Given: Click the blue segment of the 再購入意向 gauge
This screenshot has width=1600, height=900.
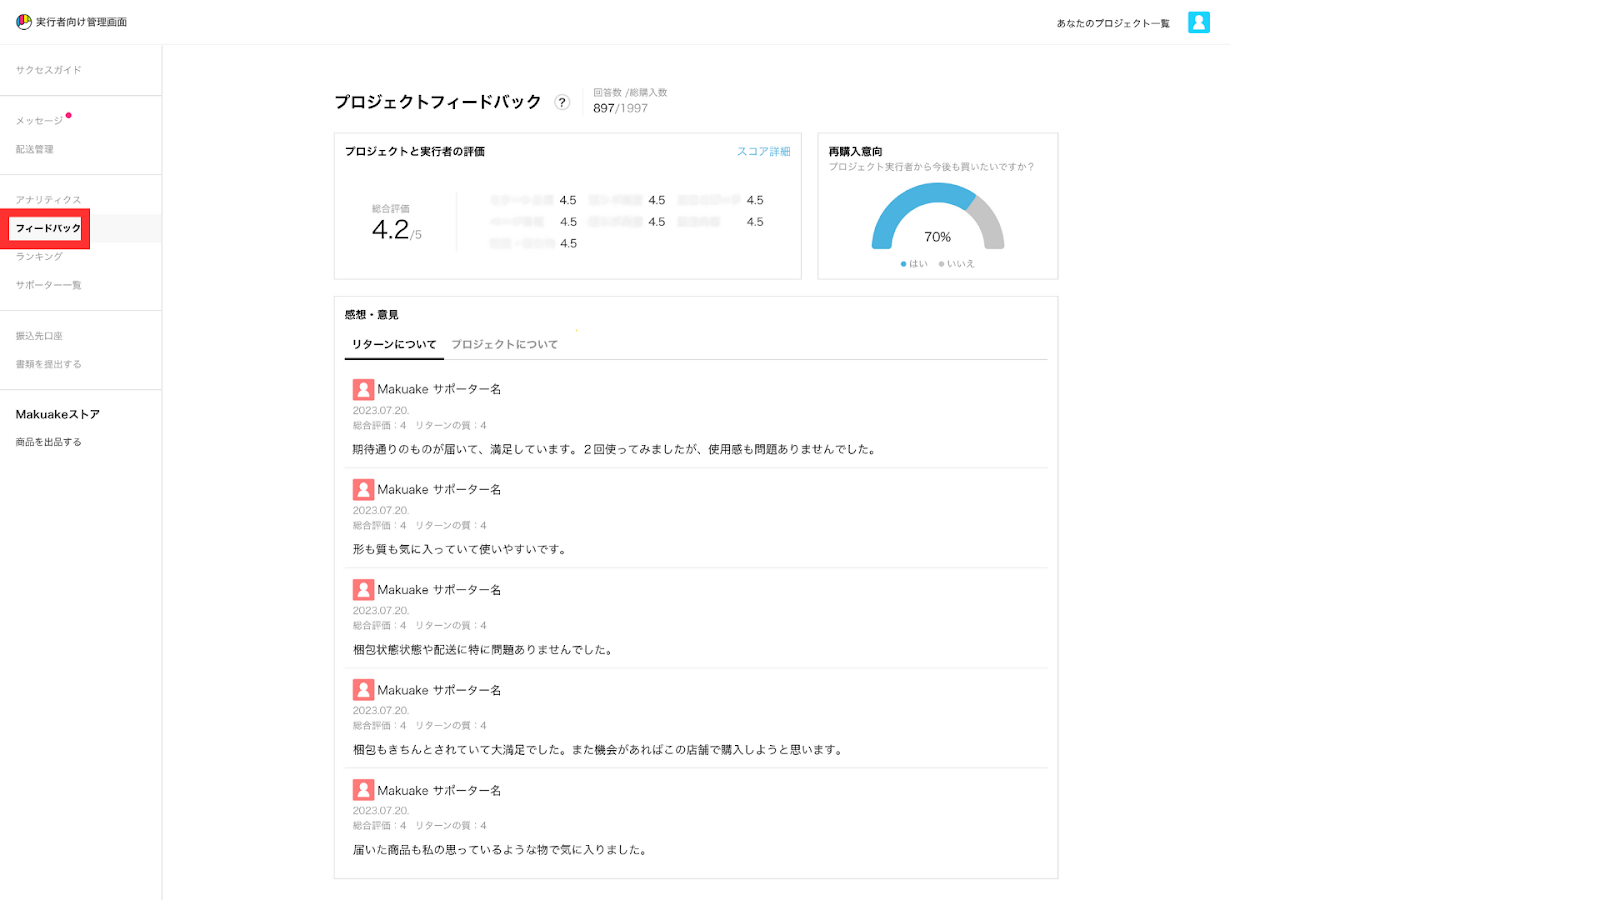Looking at the screenshot, I should coord(897,207).
